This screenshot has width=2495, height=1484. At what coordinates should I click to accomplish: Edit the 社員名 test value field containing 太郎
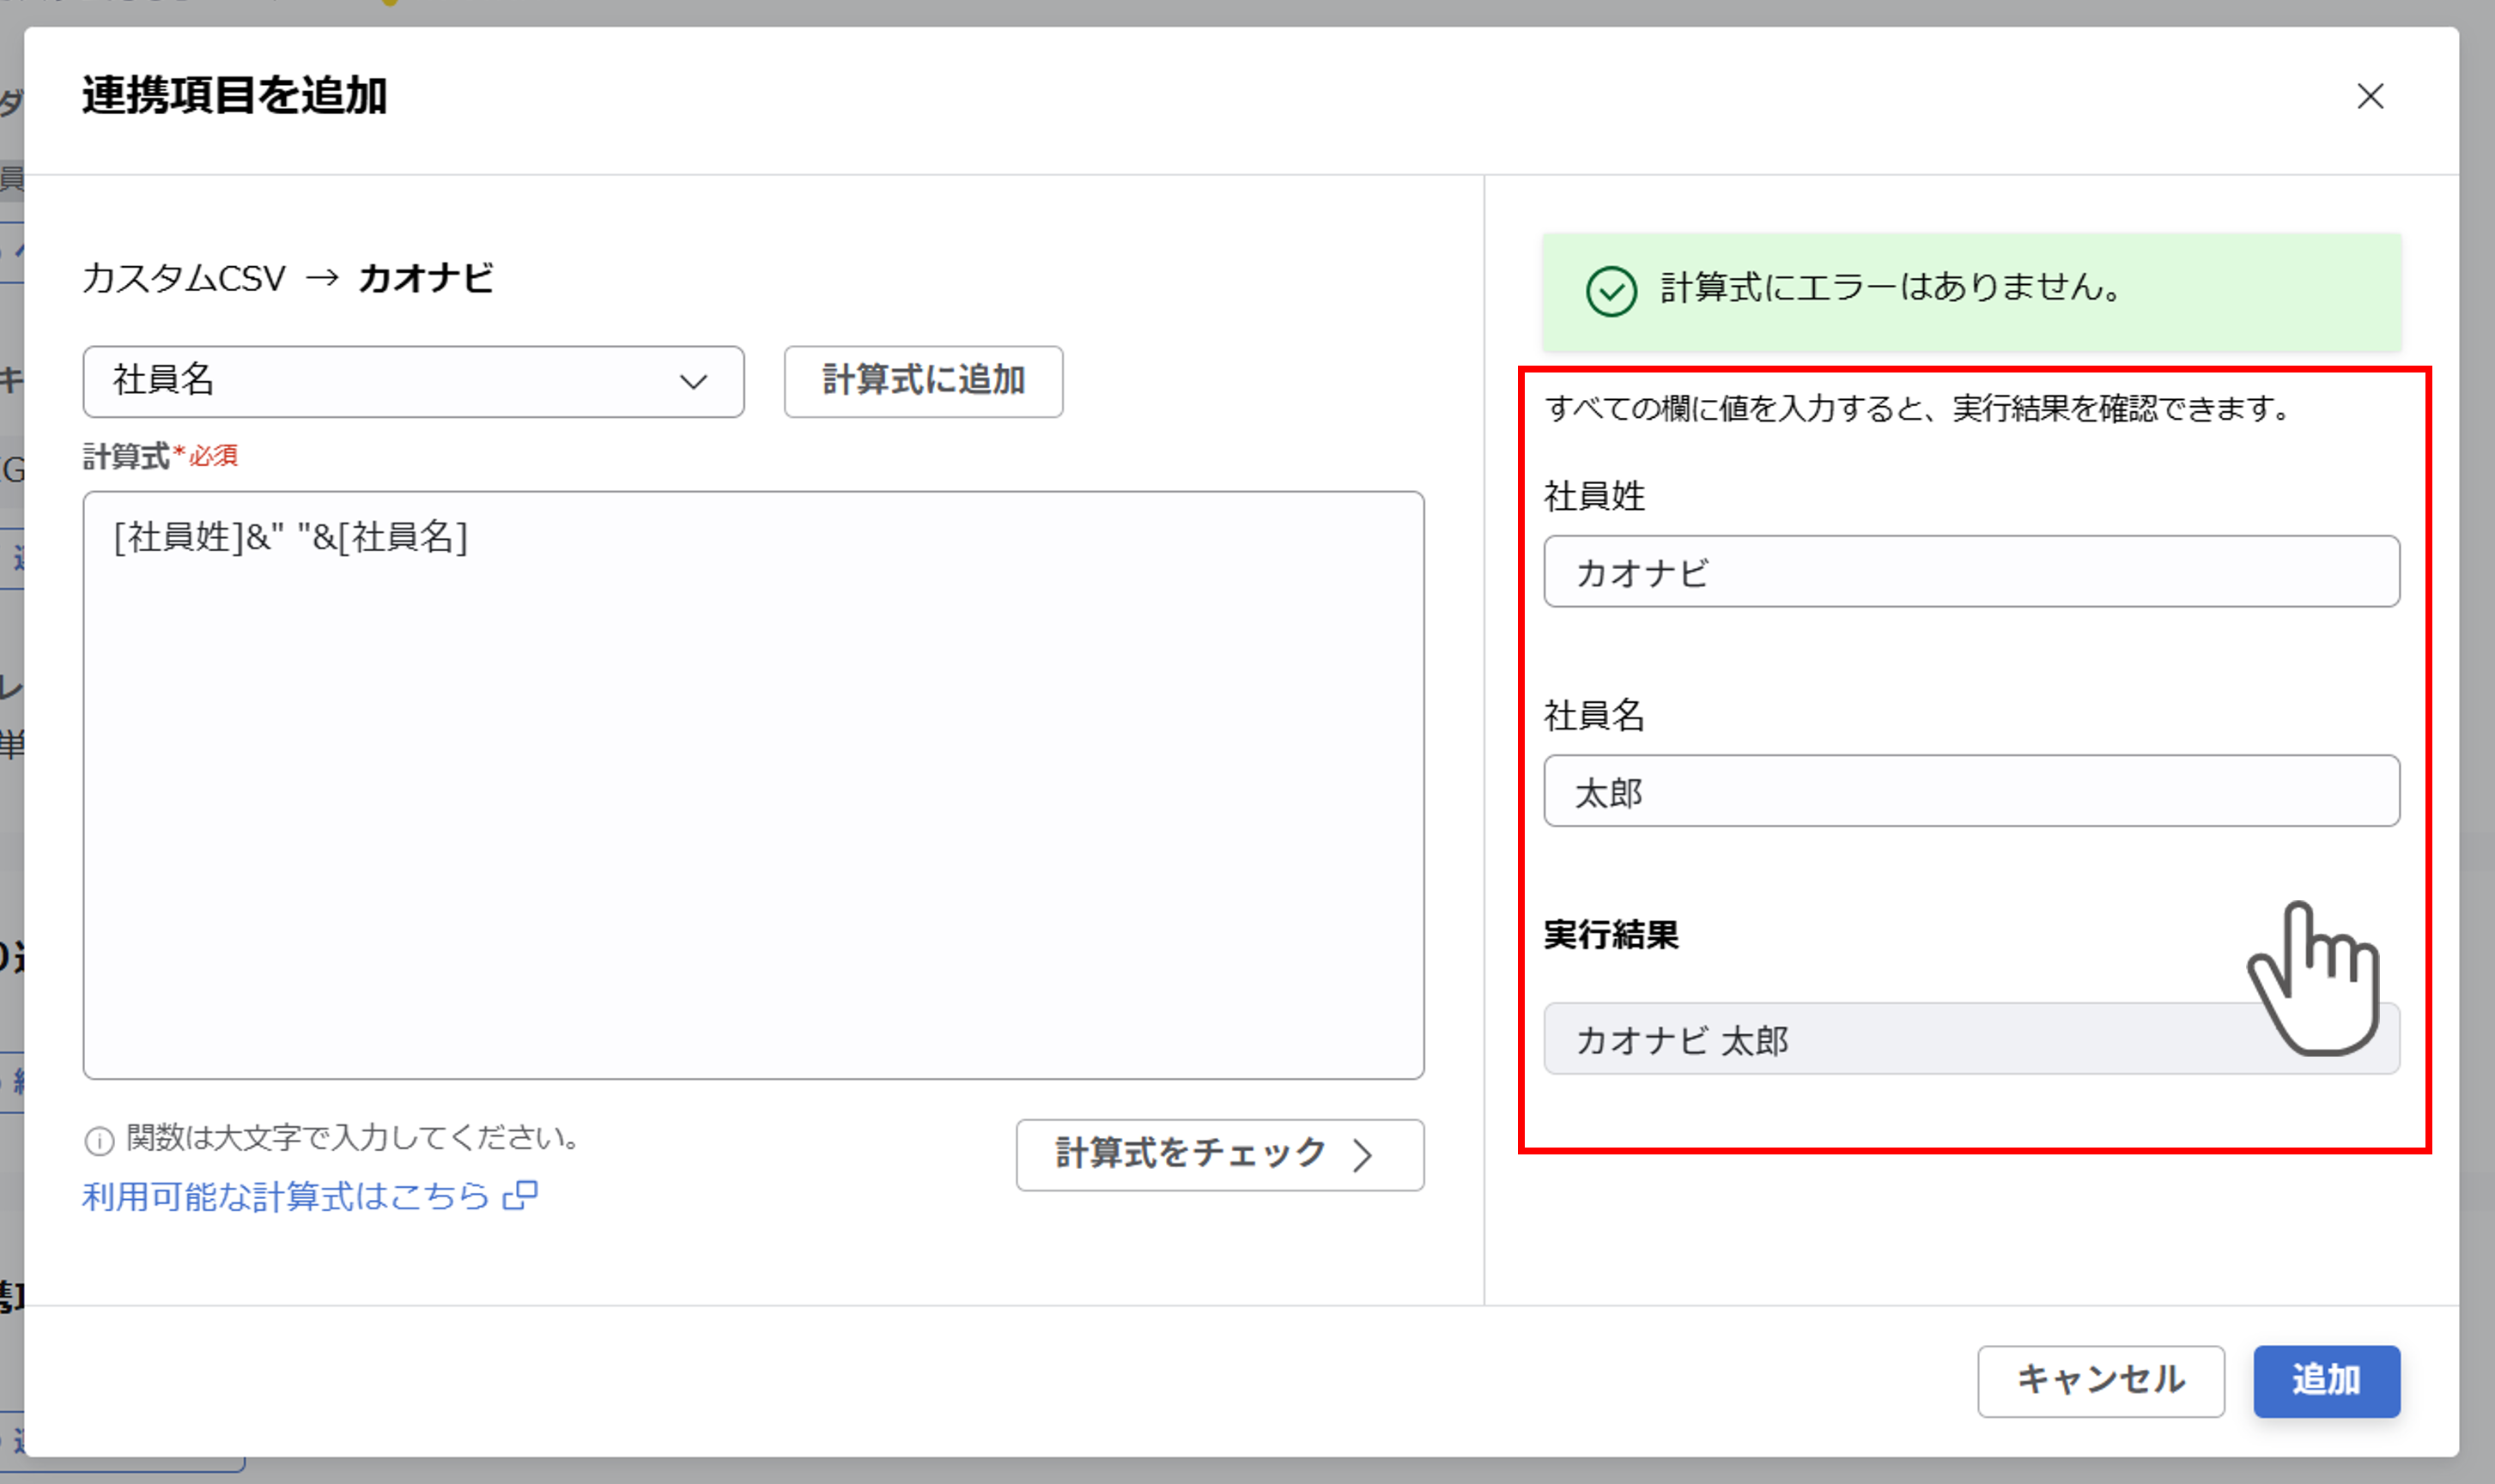tap(1971, 790)
